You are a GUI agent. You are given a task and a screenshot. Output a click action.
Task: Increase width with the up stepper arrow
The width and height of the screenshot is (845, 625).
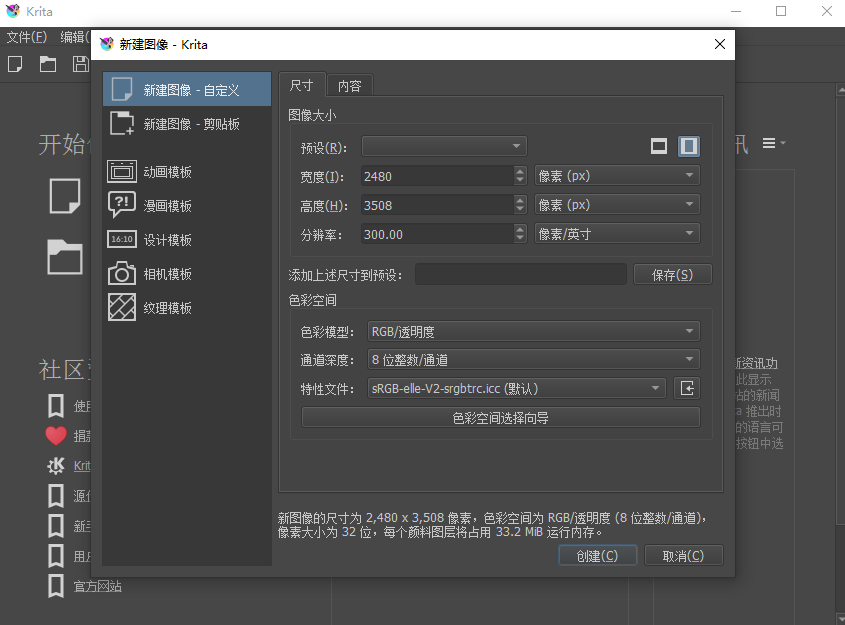click(520, 171)
